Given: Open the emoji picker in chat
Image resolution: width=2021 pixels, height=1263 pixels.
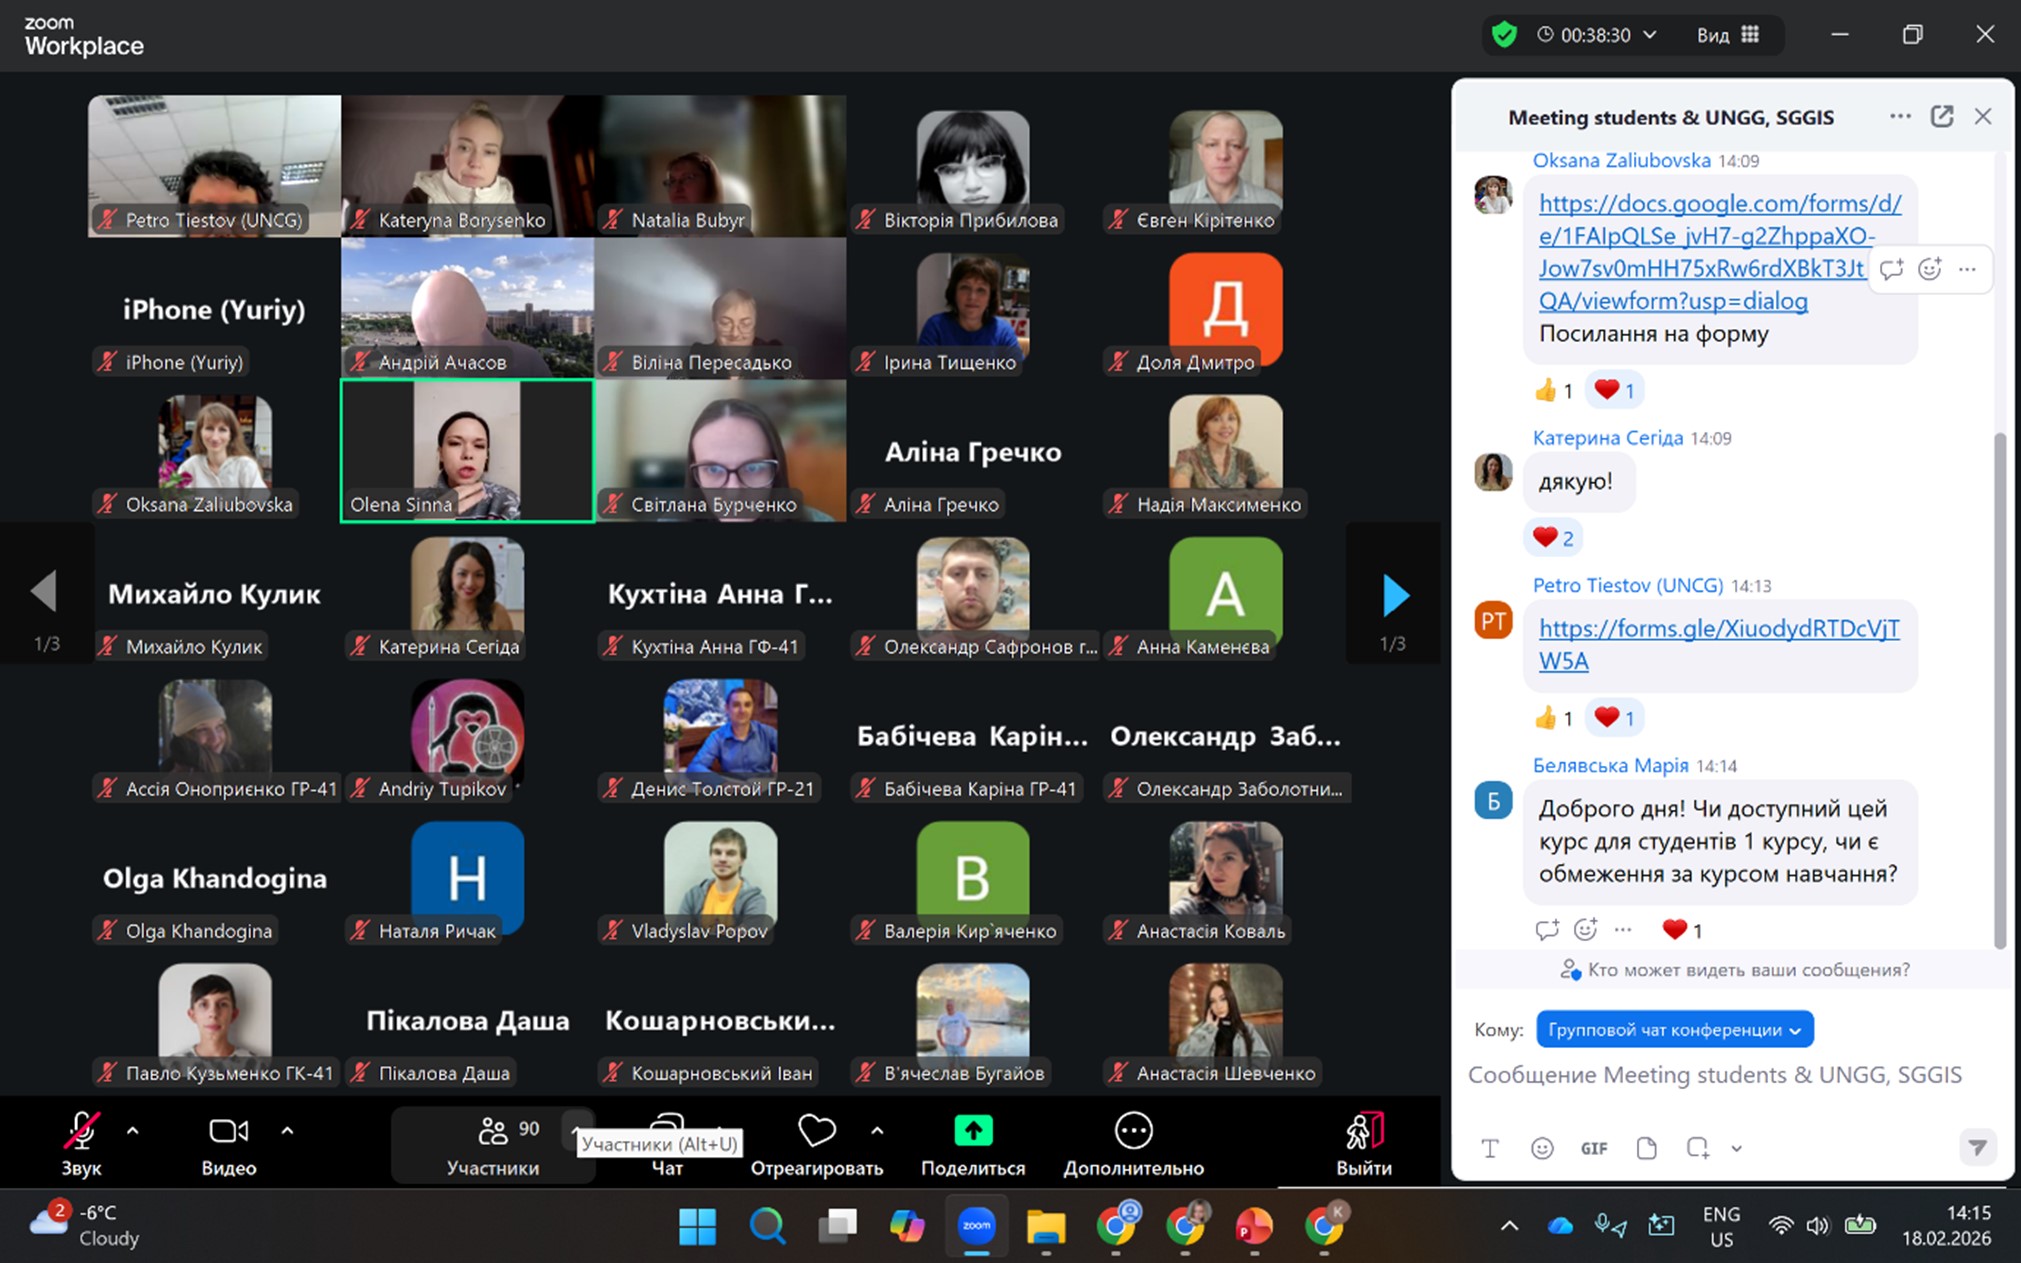Looking at the screenshot, I should (1542, 1148).
